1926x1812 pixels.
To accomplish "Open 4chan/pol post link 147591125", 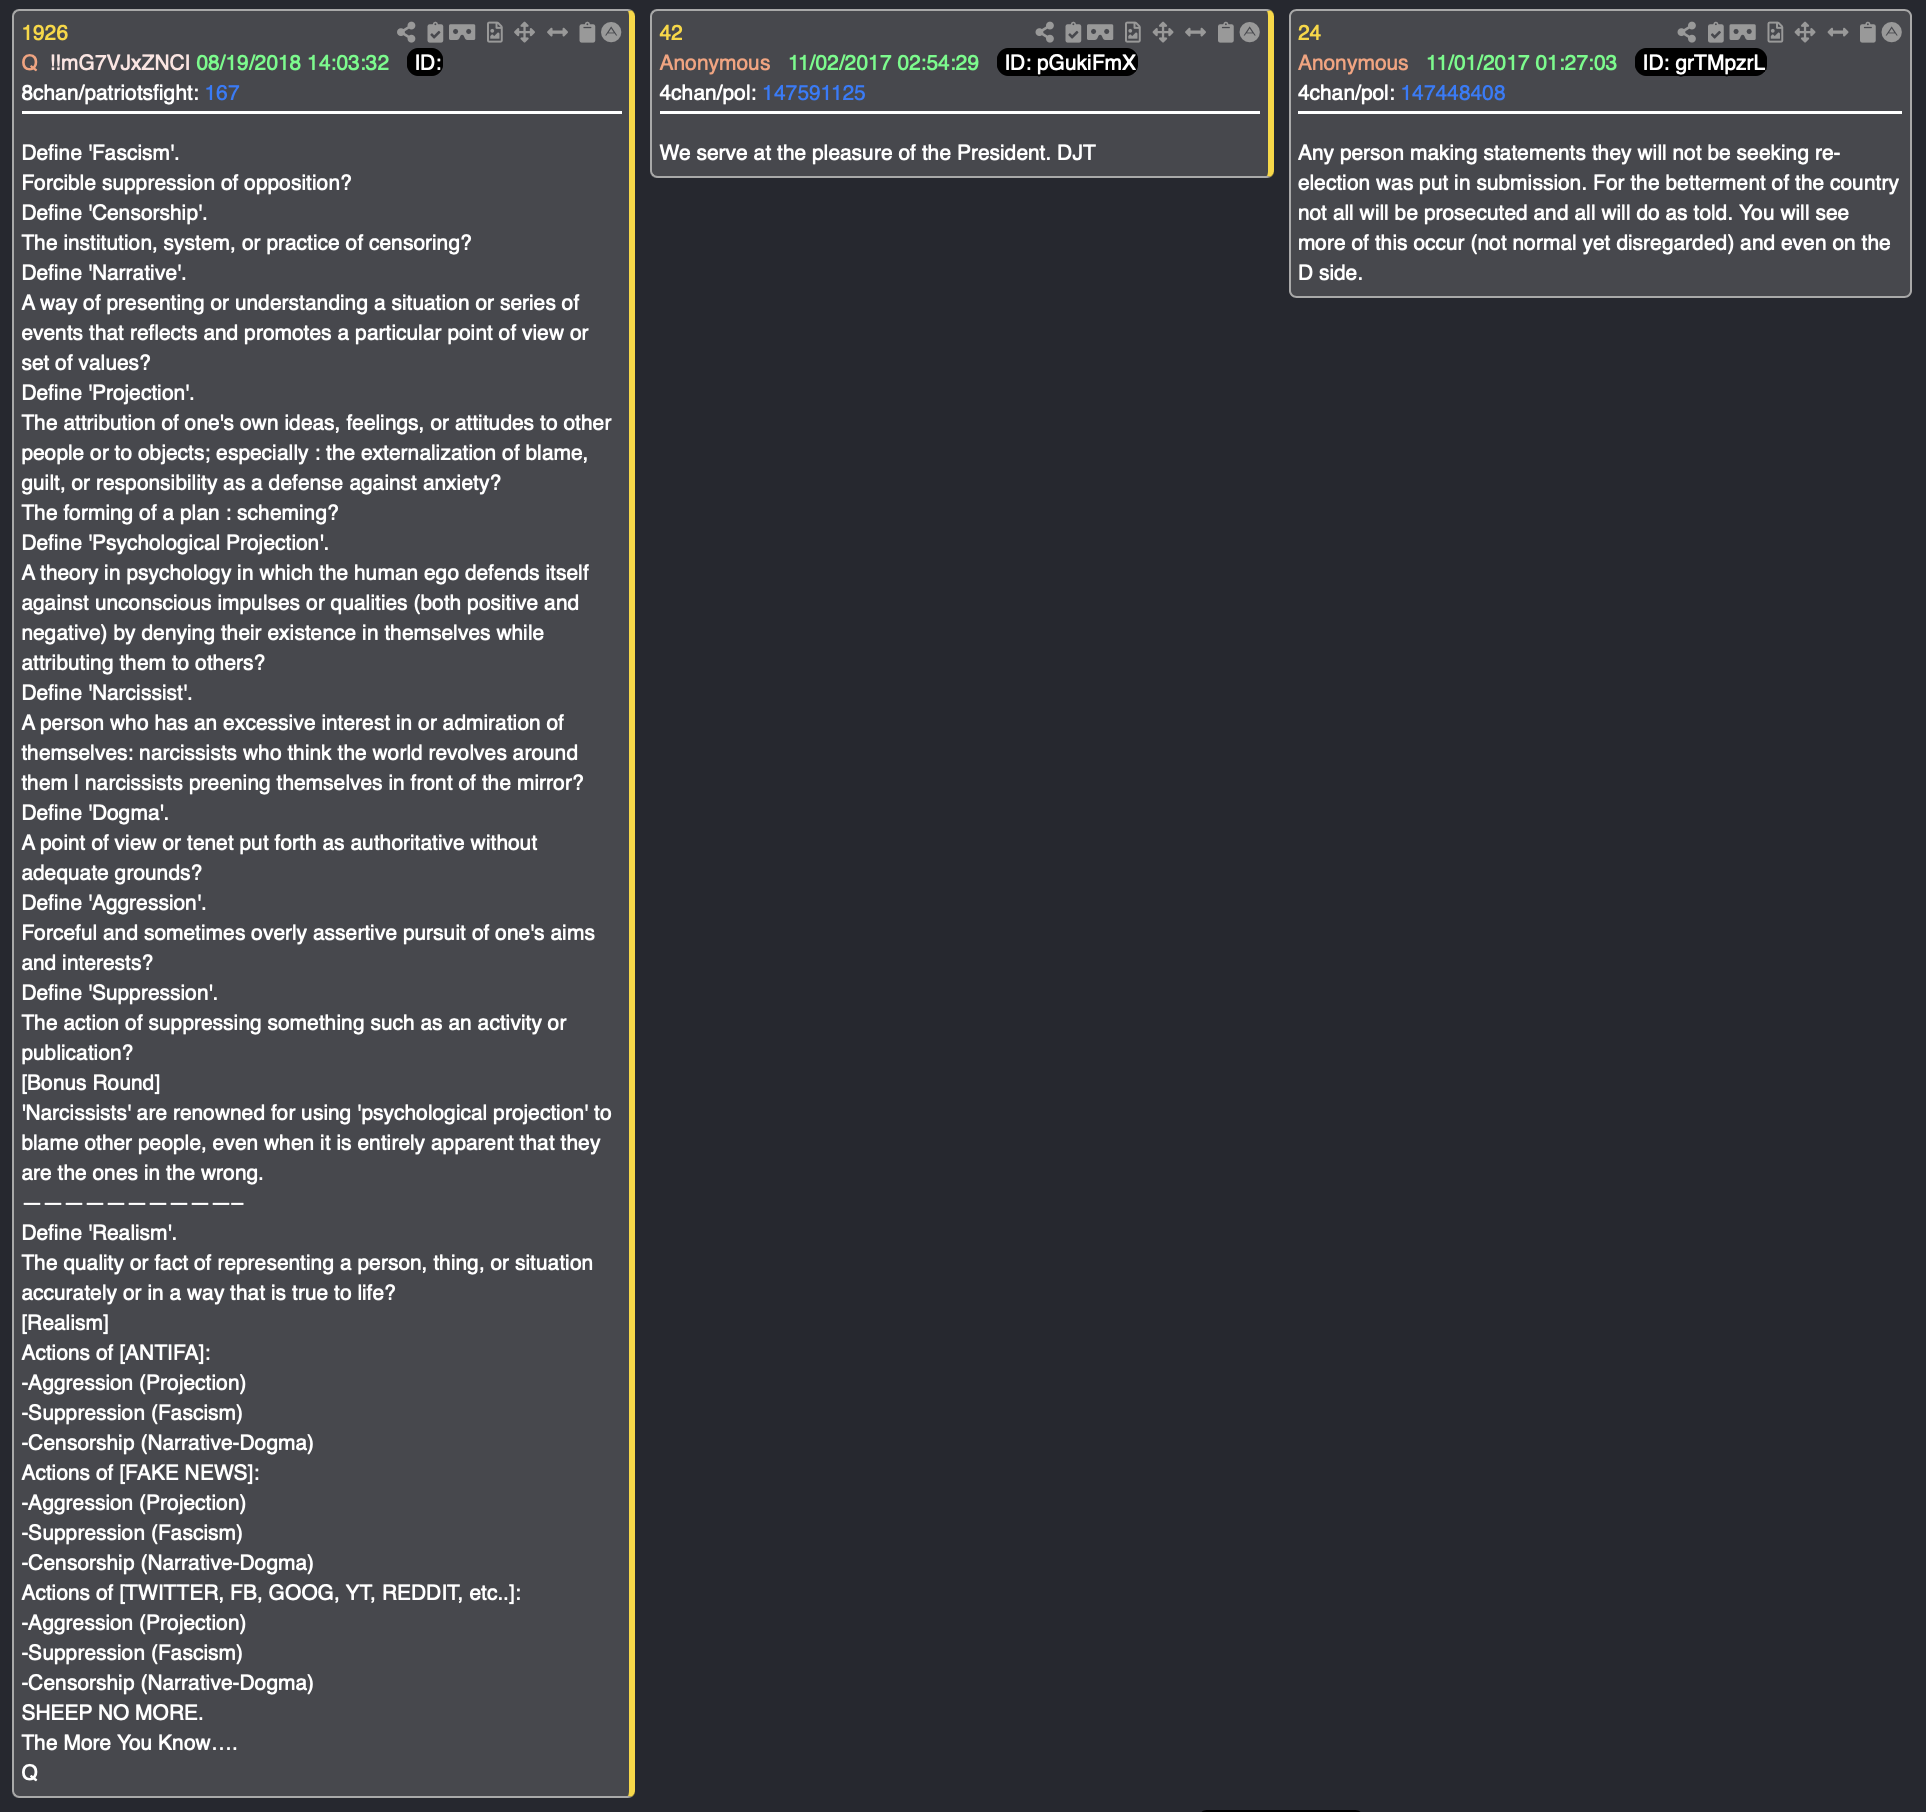I will coord(814,93).
